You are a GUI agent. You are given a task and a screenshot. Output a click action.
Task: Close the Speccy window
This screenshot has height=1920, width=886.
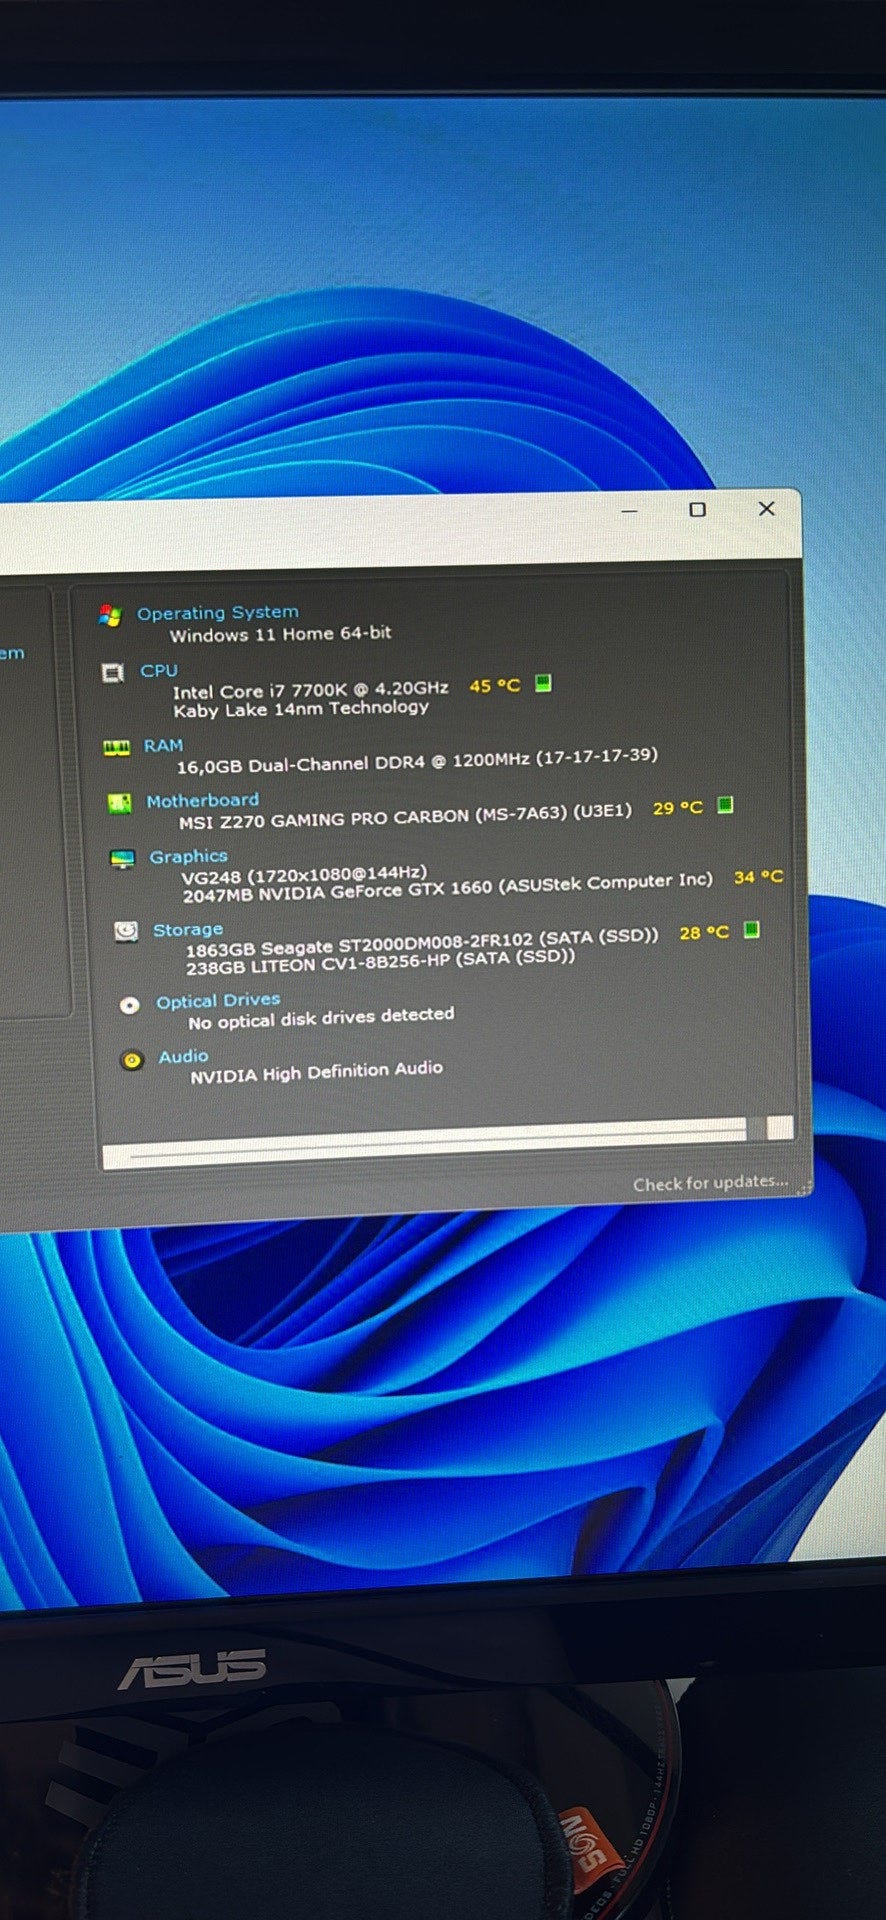[767, 508]
